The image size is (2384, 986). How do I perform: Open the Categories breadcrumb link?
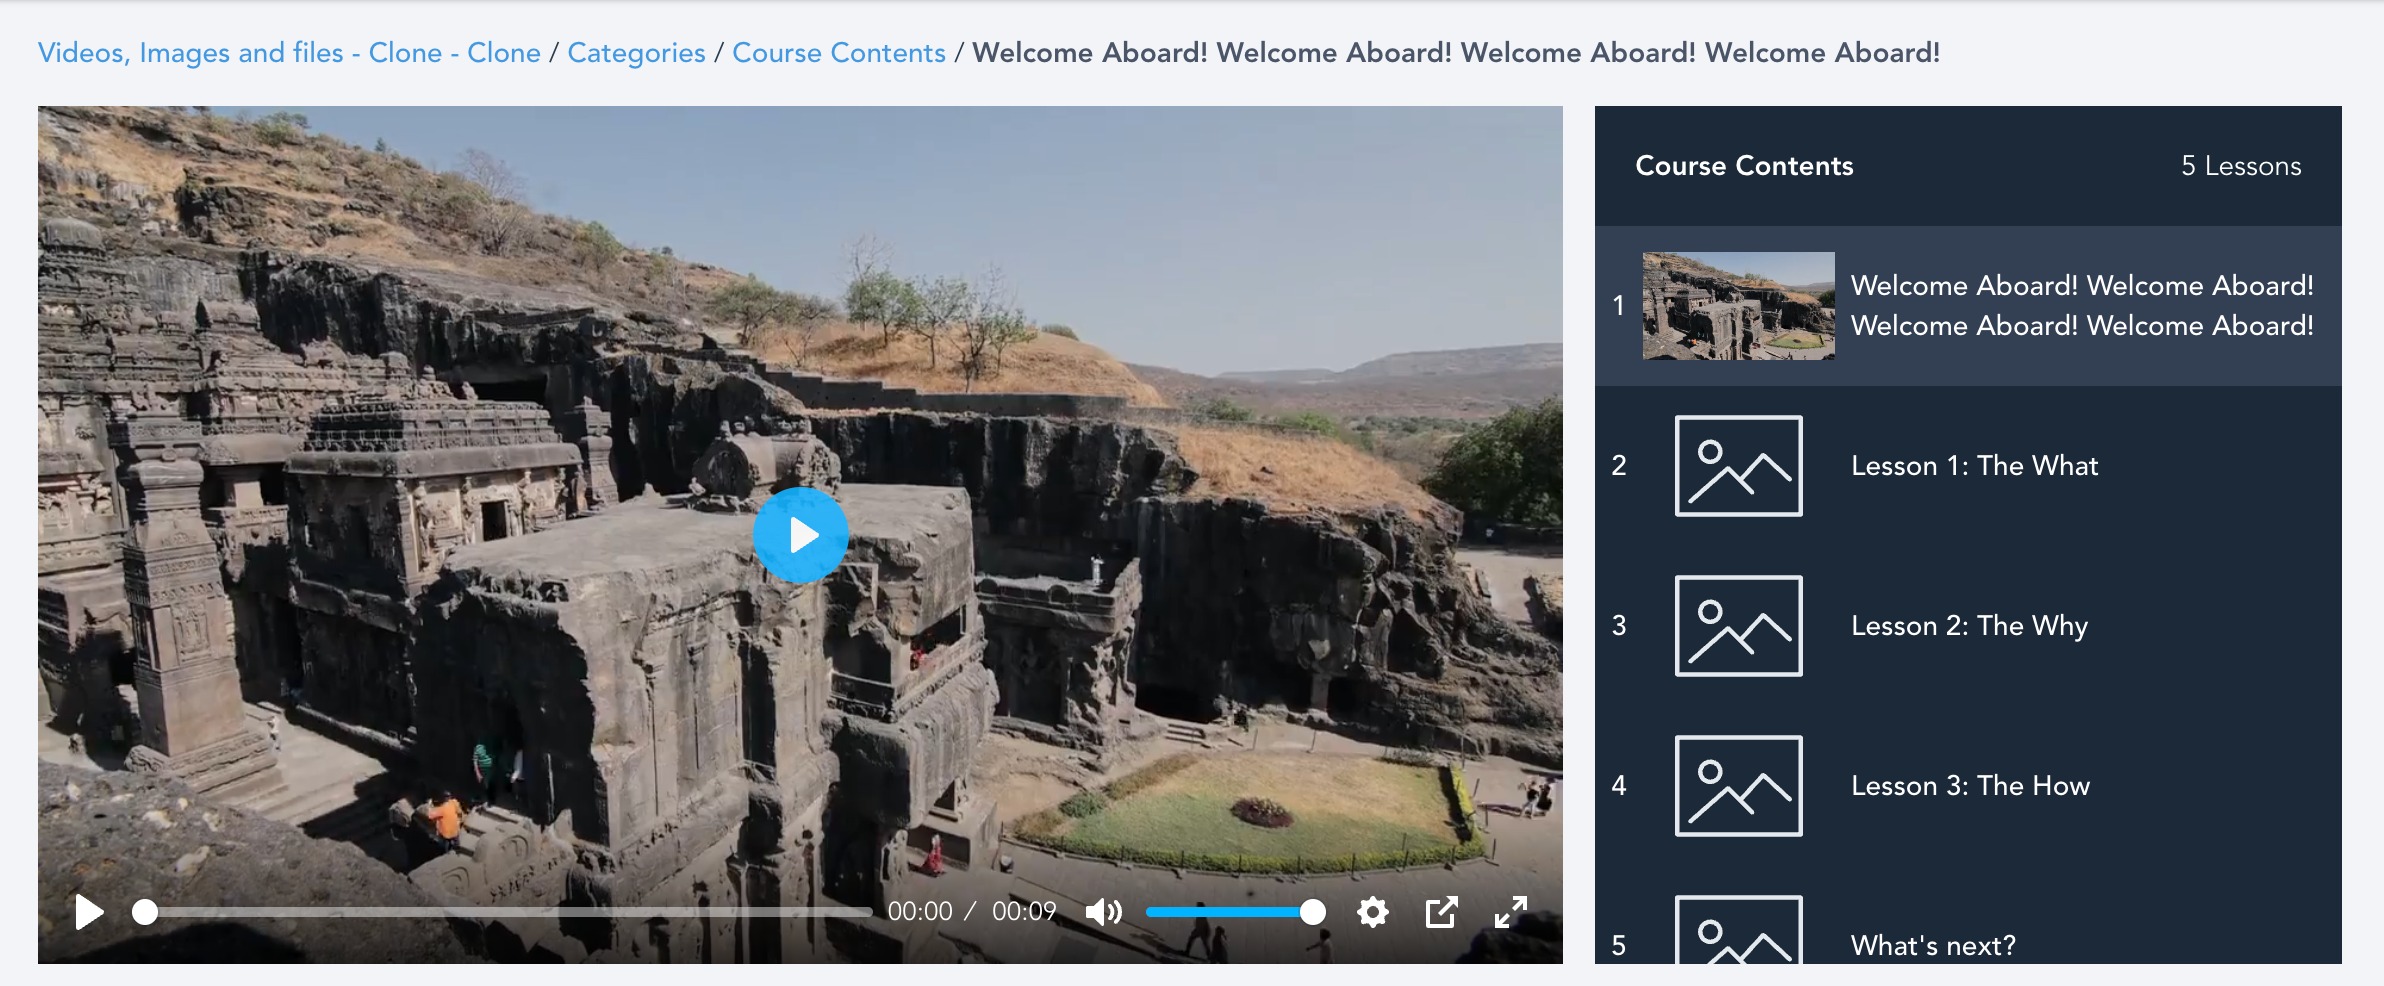point(636,53)
